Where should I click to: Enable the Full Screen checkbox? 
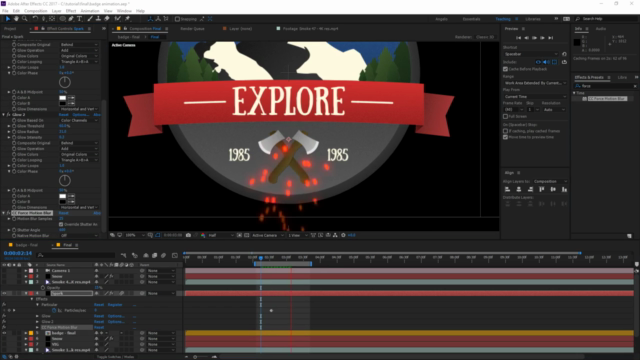(505, 116)
